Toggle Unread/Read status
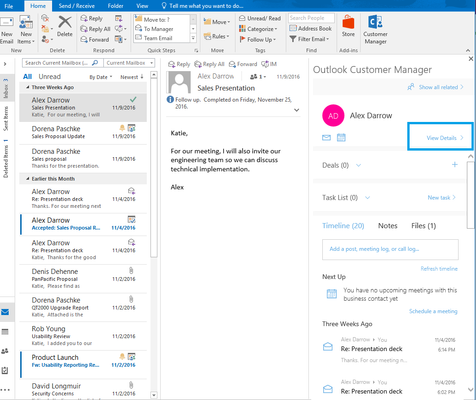 pyautogui.click(x=260, y=19)
